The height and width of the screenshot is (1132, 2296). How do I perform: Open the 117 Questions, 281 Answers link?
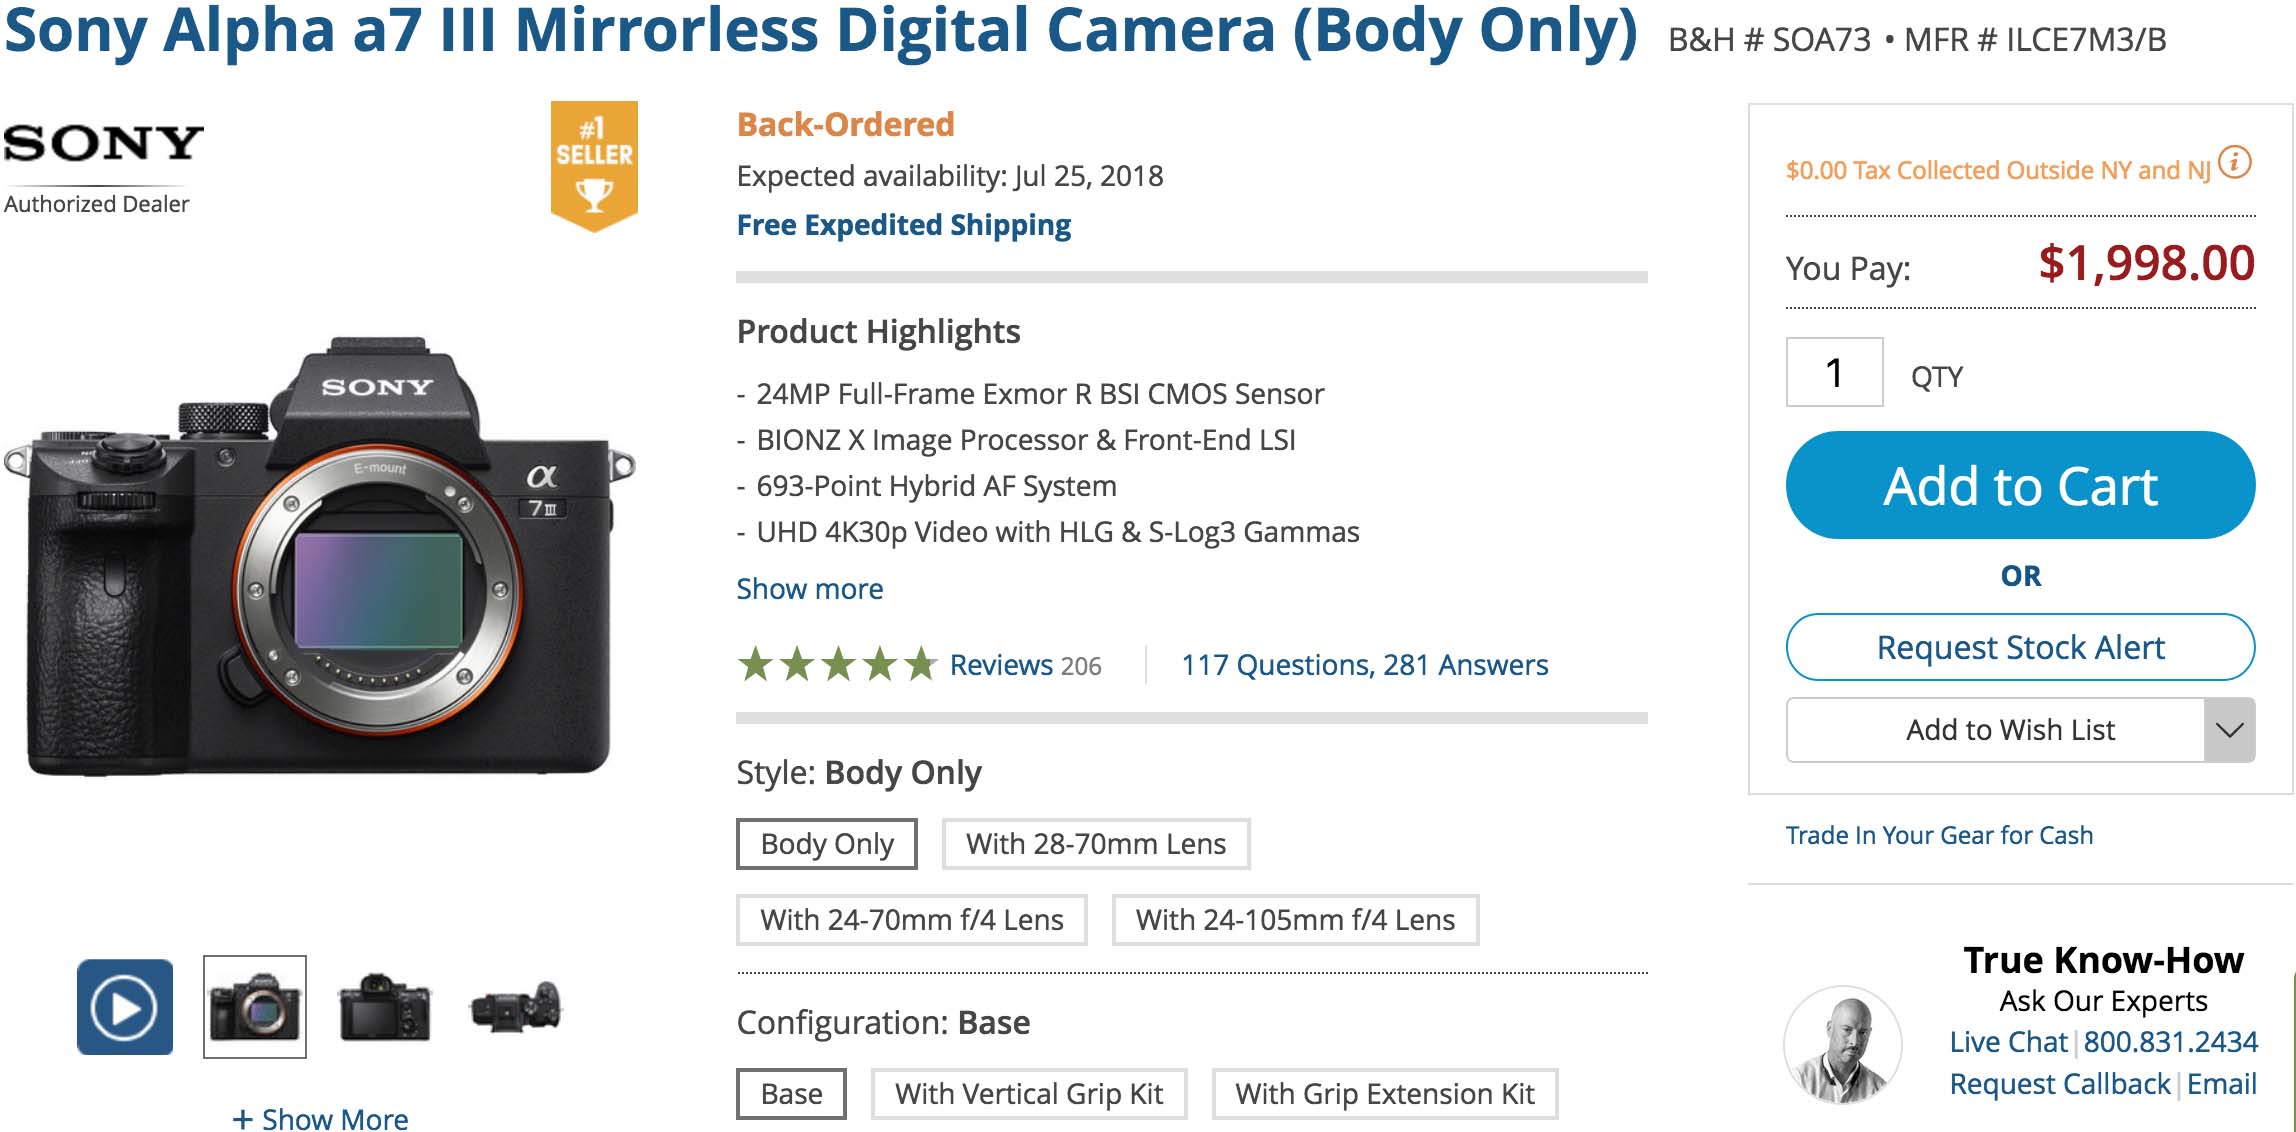pyautogui.click(x=1364, y=665)
